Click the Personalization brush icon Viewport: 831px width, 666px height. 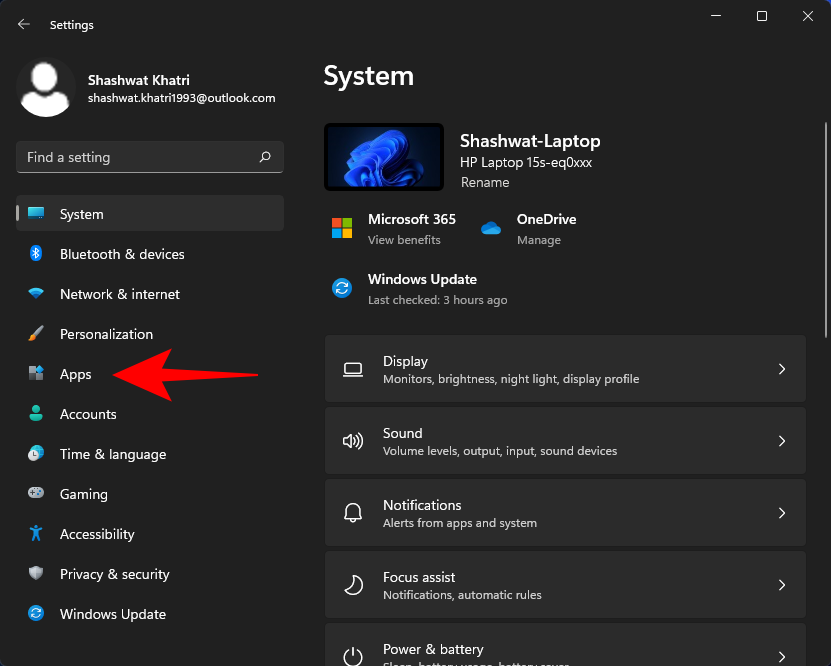click(36, 334)
